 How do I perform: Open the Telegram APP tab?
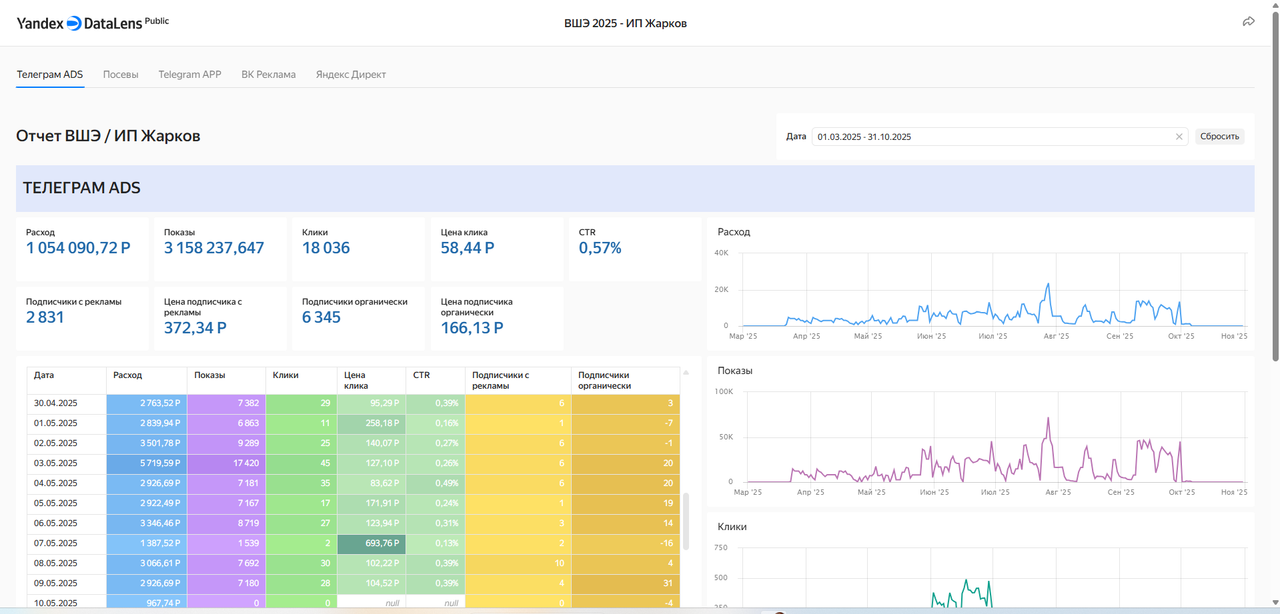click(x=190, y=75)
